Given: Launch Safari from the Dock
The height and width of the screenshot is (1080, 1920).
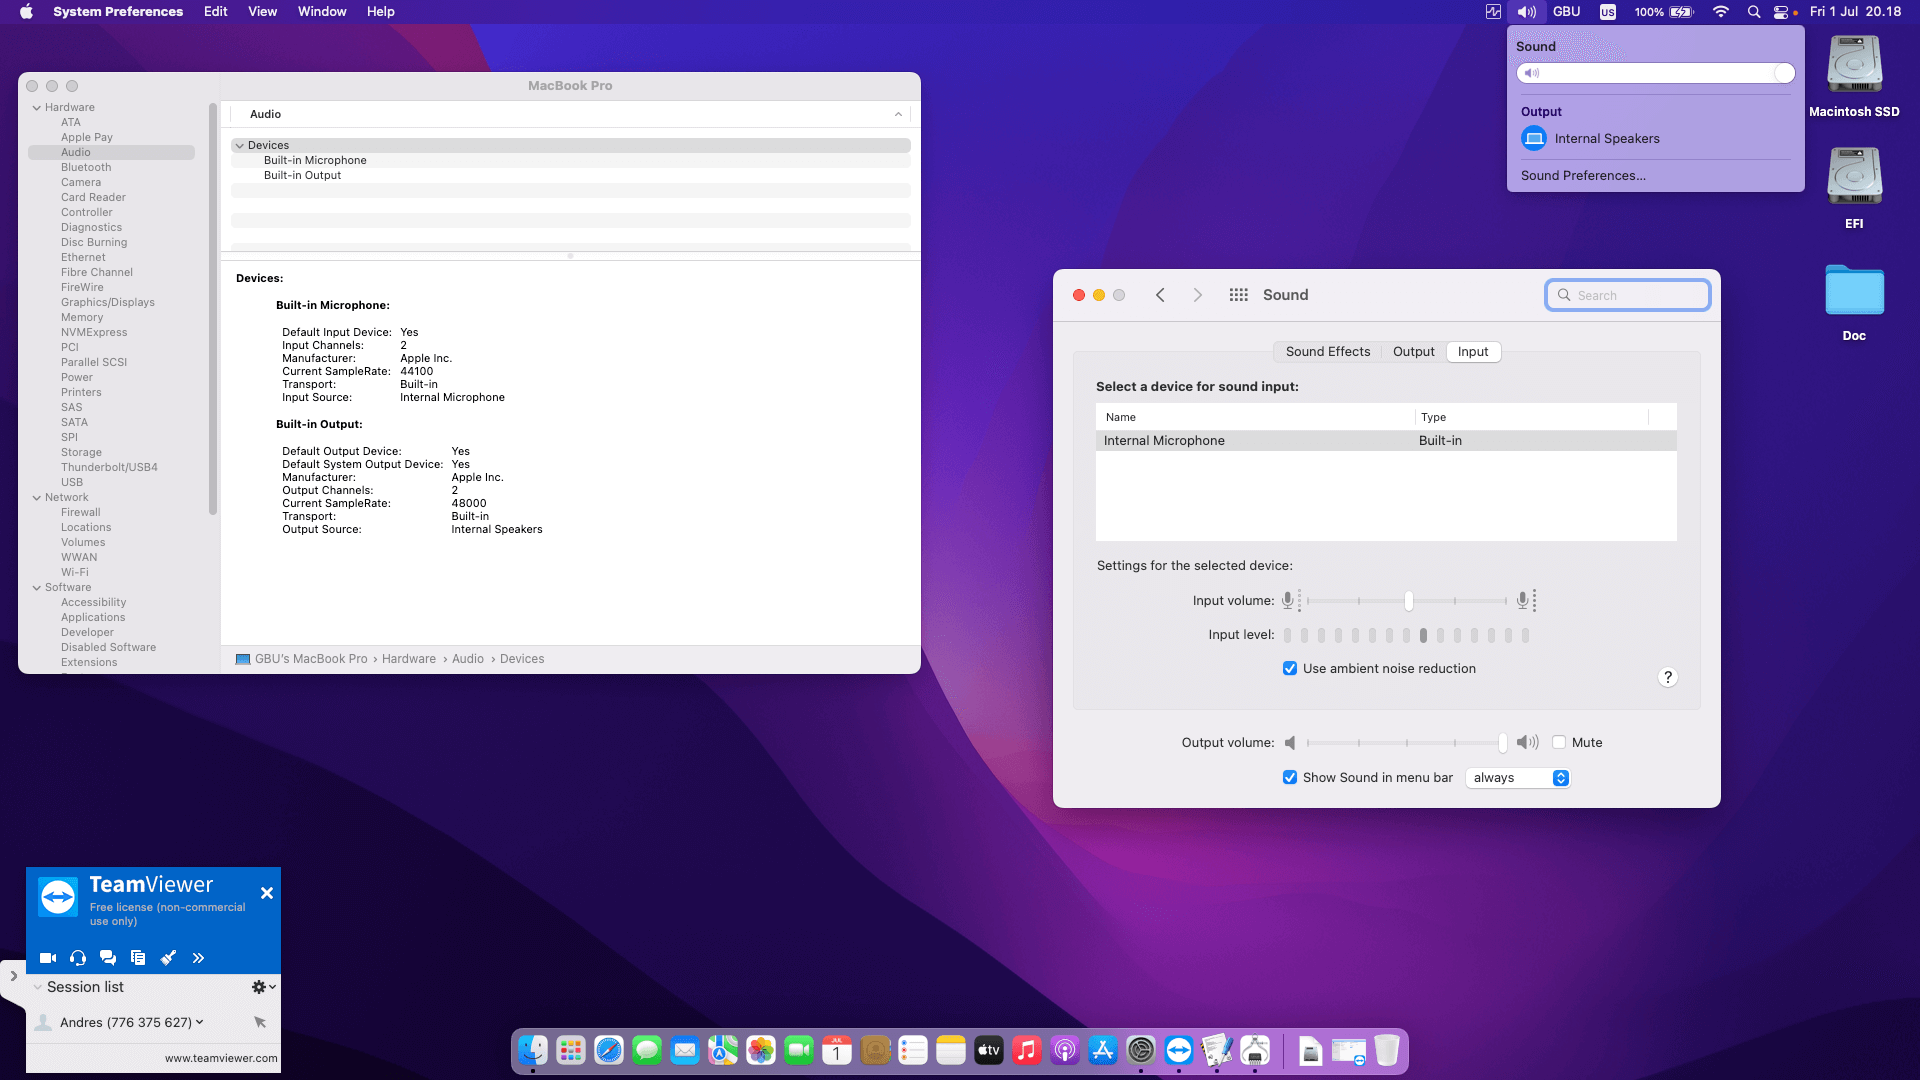Looking at the screenshot, I should [608, 1050].
